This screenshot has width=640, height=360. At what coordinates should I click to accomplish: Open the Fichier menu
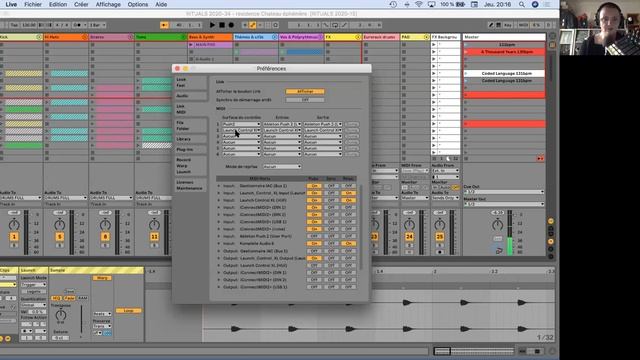pyautogui.click(x=33, y=4)
